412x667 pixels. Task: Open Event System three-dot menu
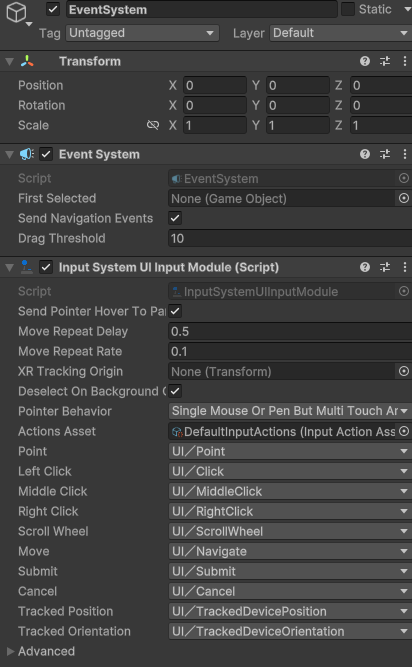click(x=404, y=154)
